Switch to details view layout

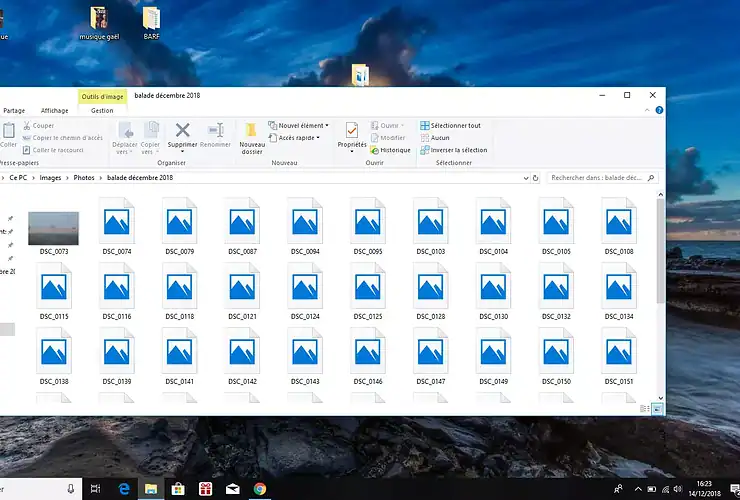coord(644,409)
